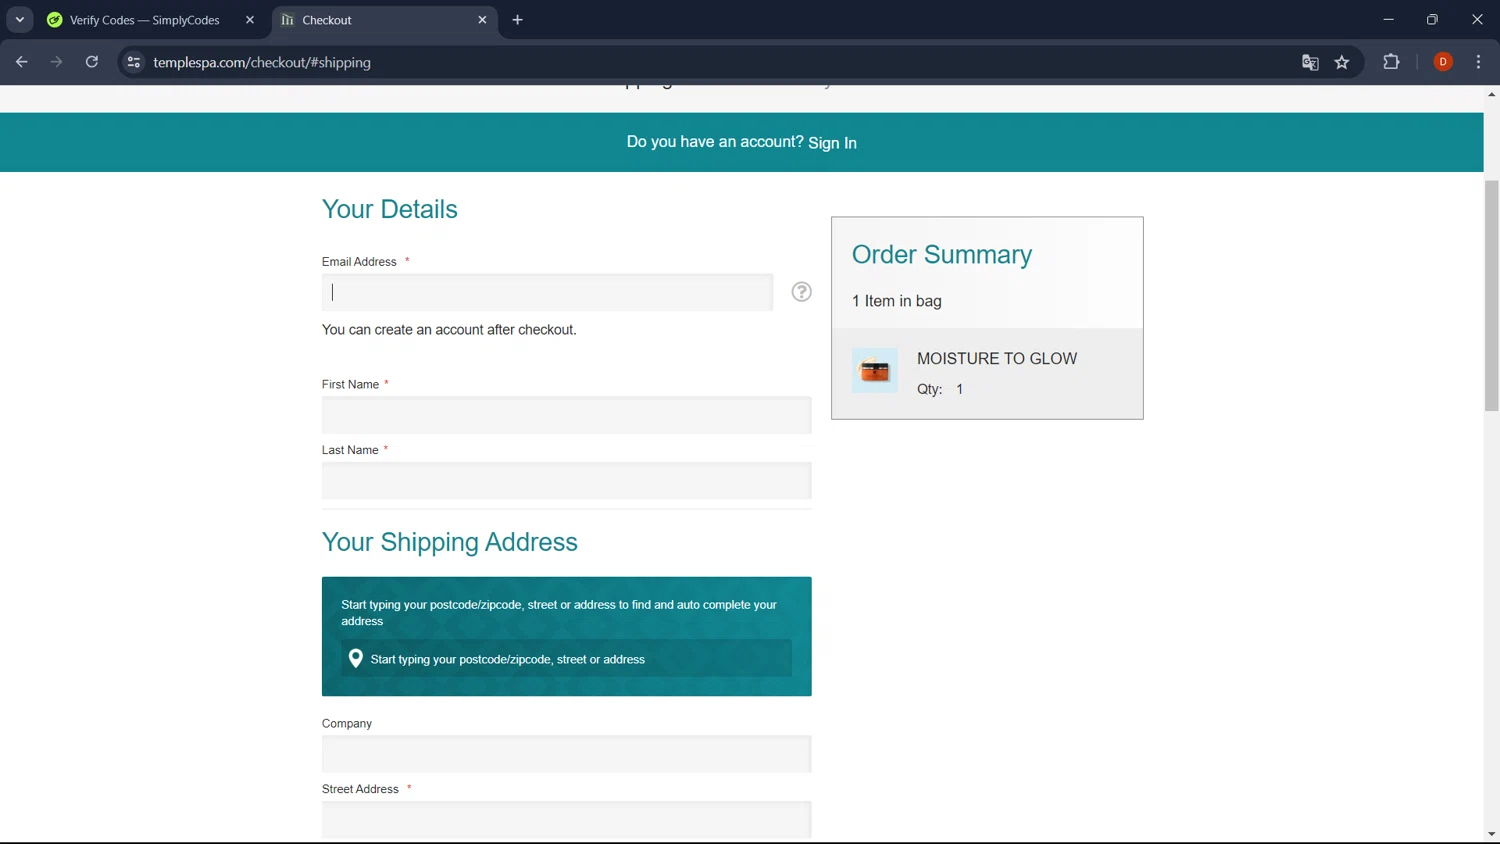Click 'You can create an account after checkout' text
The height and width of the screenshot is (844, 1500).
click(449, 330)
